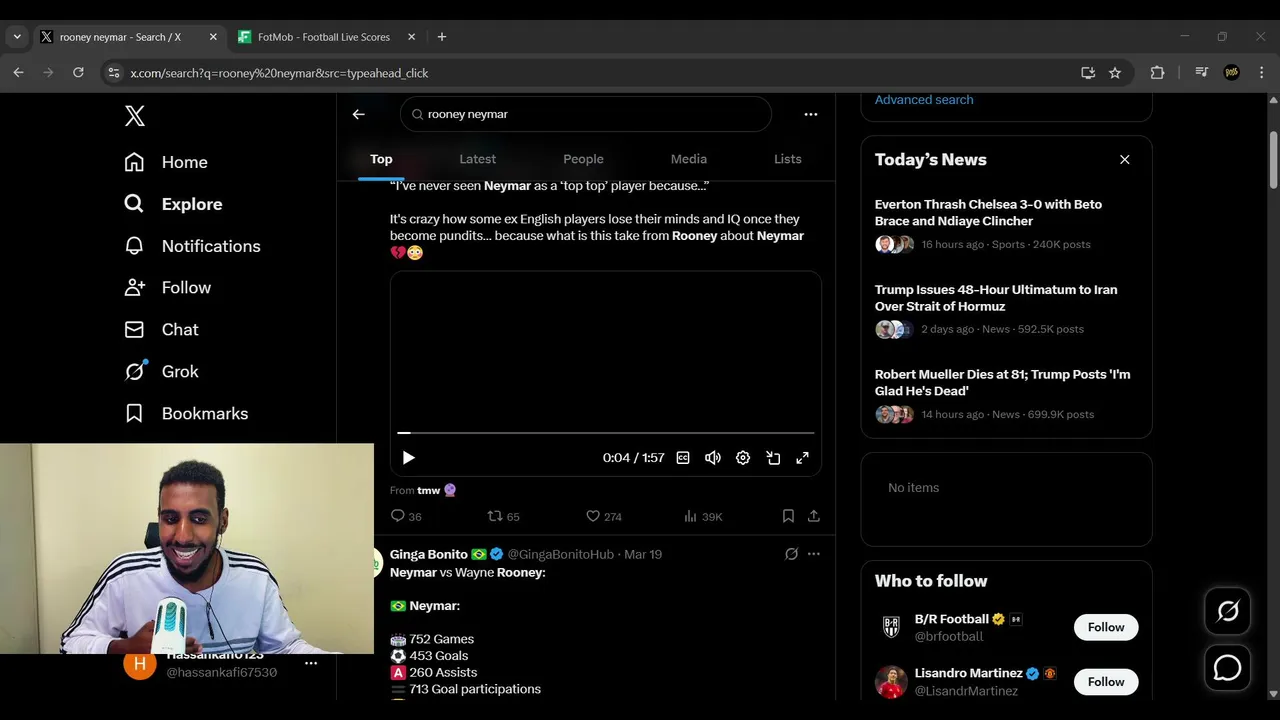Repost the tweet with 65 reposts

(503, 516)
